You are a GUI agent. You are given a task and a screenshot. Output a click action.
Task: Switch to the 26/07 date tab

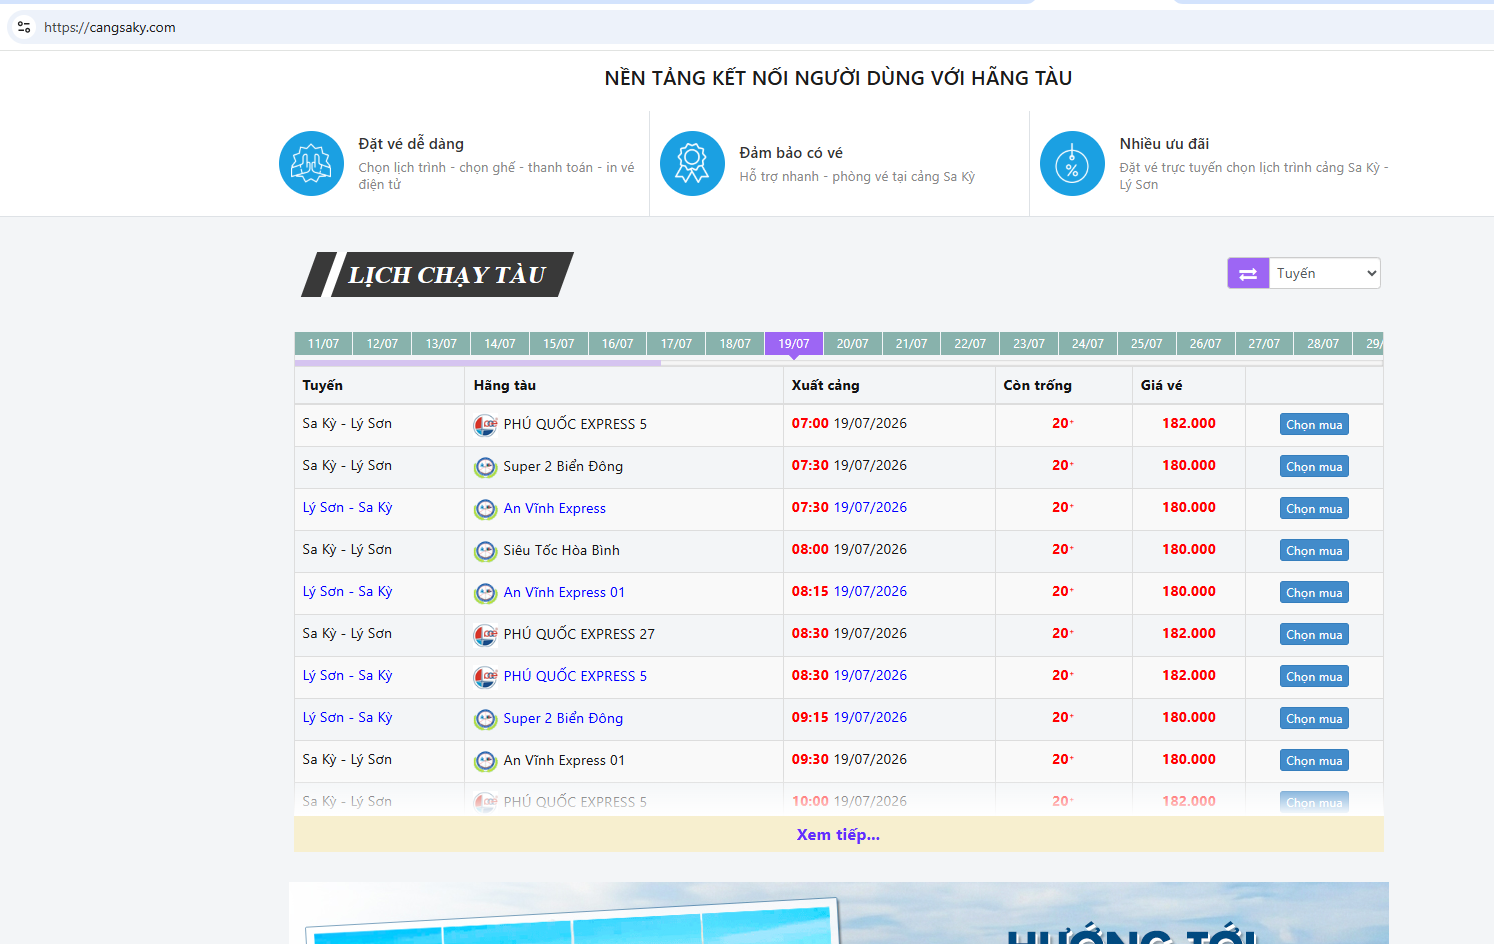pyautogui.click(x=1206, y=344)
